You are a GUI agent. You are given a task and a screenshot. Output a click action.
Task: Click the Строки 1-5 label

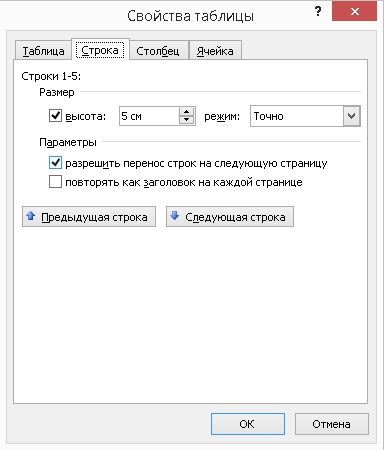51,76
